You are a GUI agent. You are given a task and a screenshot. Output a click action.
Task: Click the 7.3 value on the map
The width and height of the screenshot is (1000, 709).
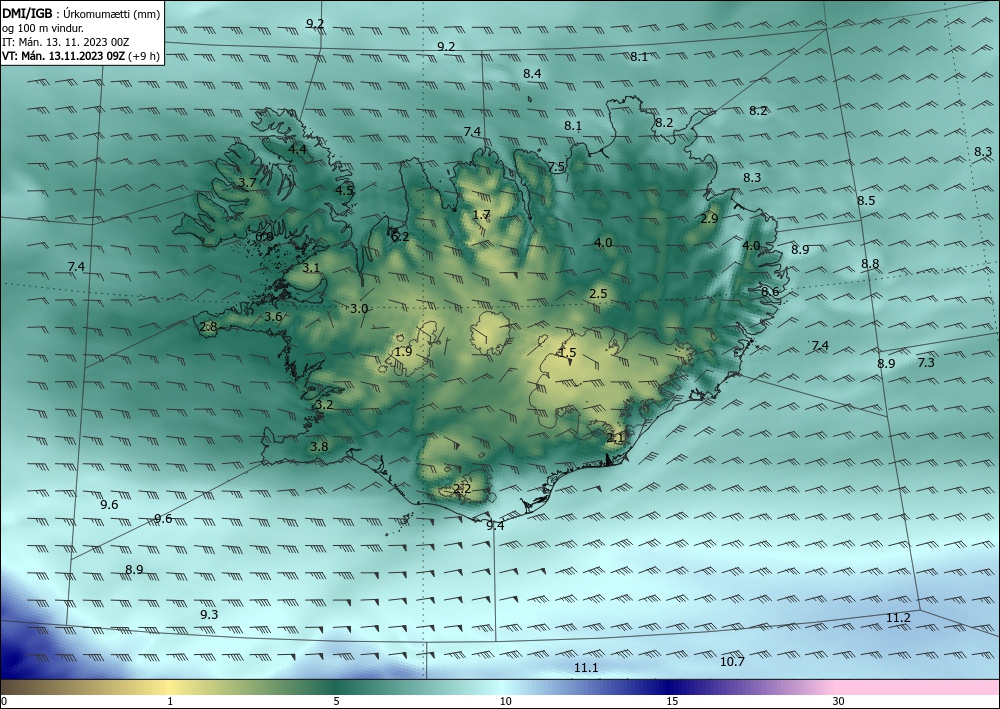[x=926, y=363]
